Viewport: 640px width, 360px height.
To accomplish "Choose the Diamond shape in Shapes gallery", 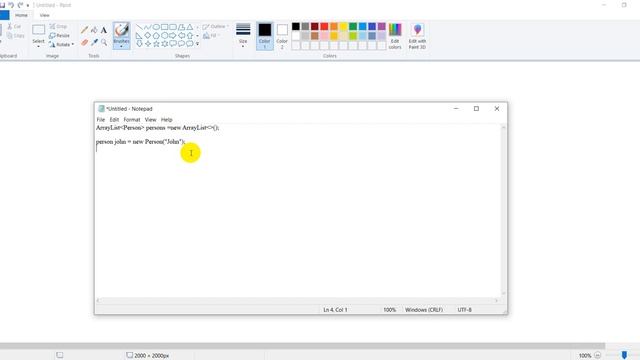I will tap(148, 36).
